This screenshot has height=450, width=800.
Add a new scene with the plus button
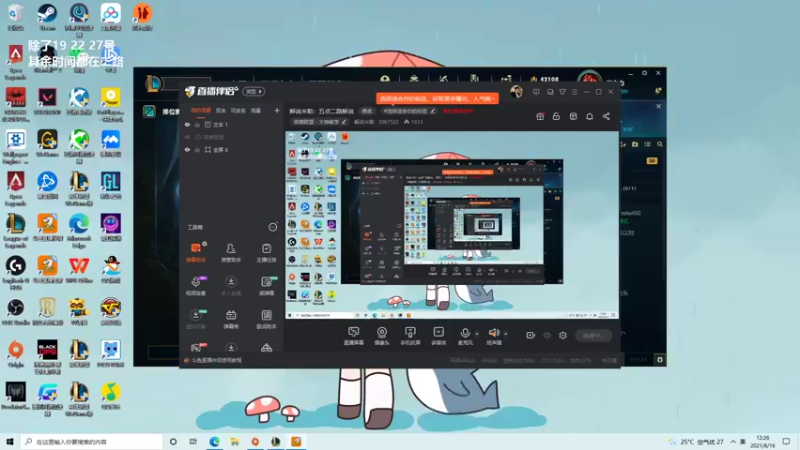tap(277, 110)
